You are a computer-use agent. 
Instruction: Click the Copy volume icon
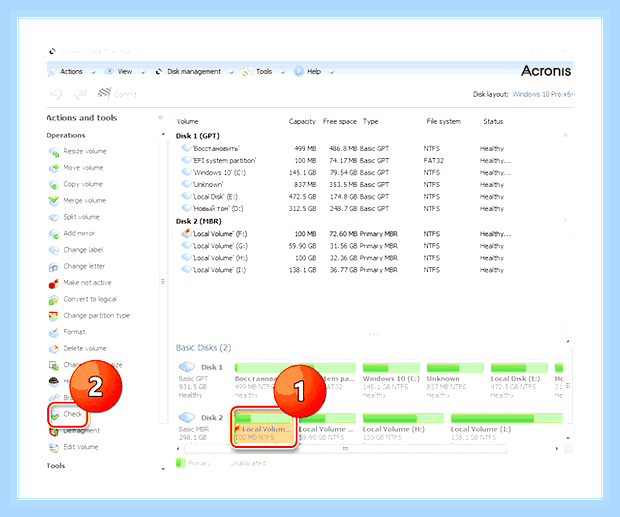point(53,185)
